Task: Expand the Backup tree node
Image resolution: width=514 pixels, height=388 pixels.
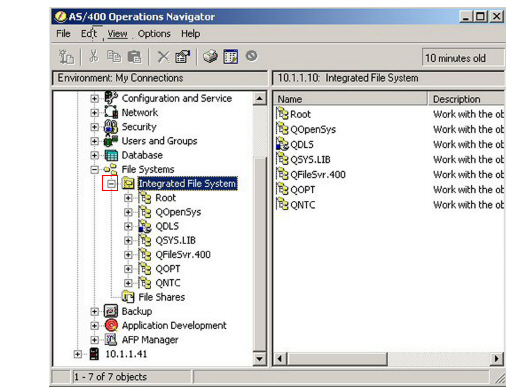Action: click(94, 311)
